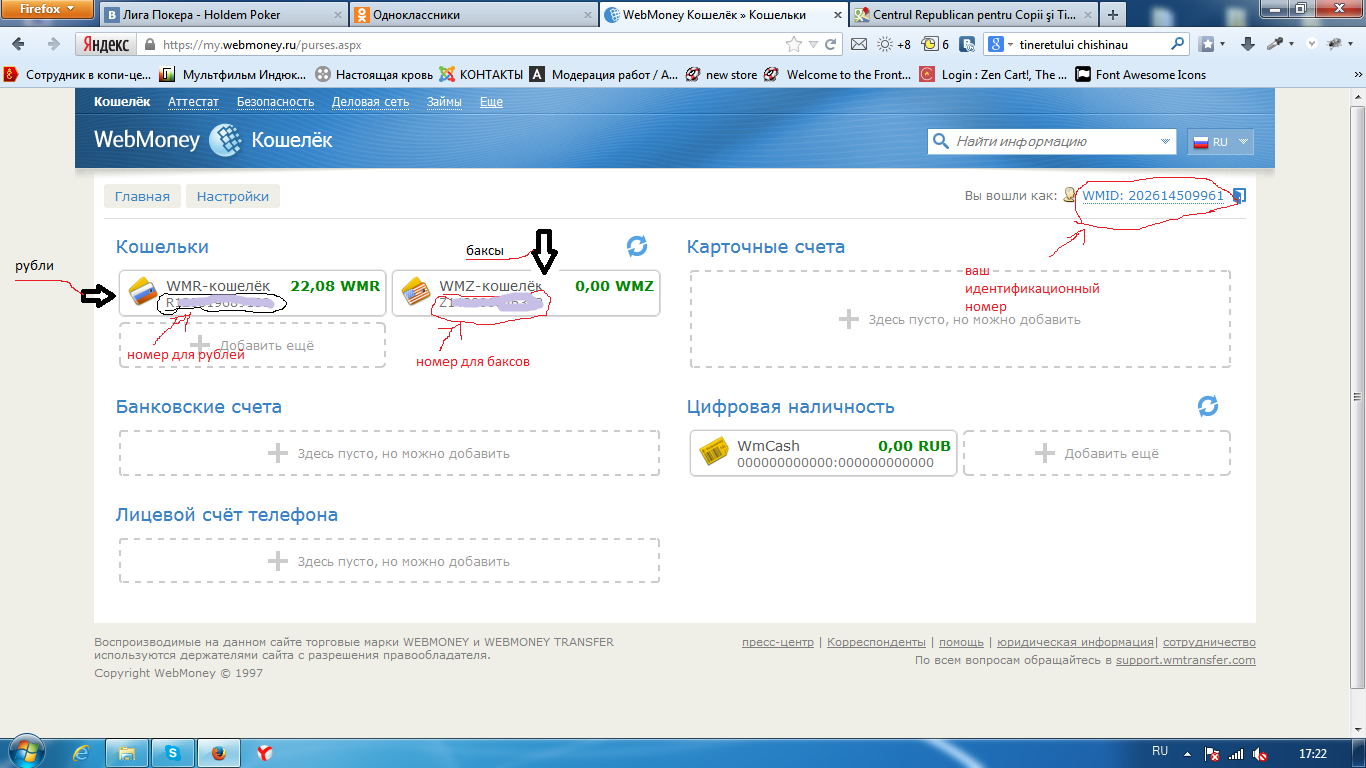
Task: Open the юридическая информация footer link
Action: coord(1074,642)
